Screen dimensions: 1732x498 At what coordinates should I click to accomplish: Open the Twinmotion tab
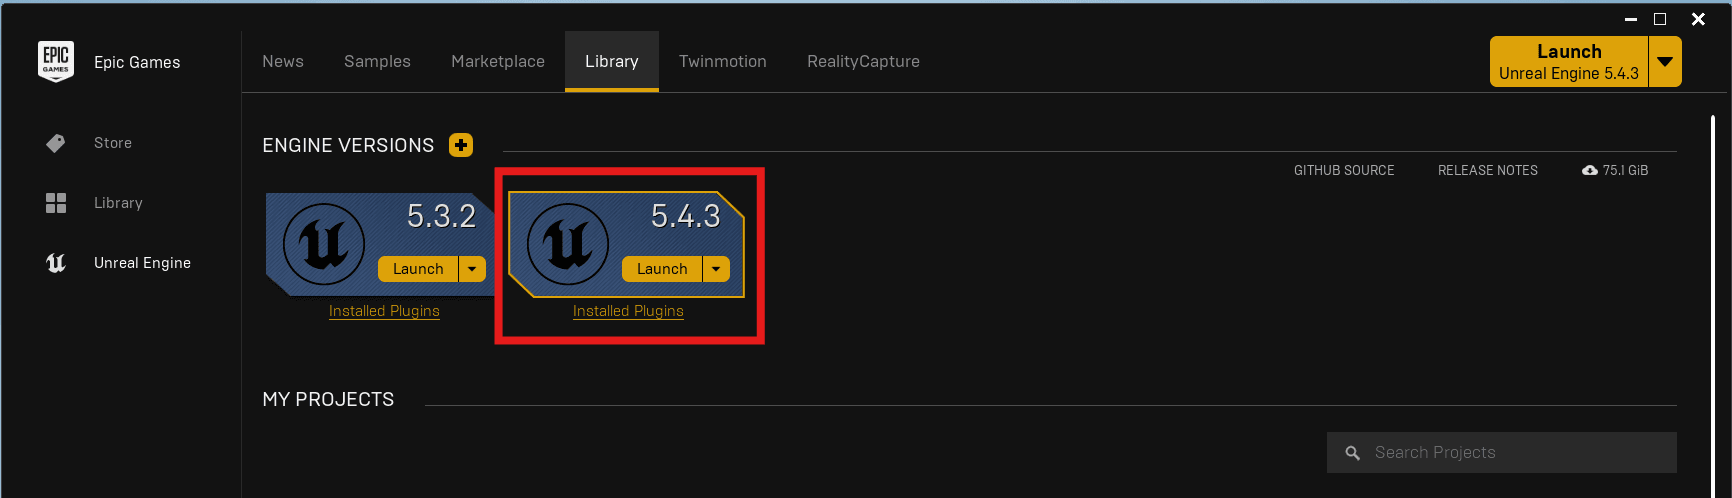[723, 61]
